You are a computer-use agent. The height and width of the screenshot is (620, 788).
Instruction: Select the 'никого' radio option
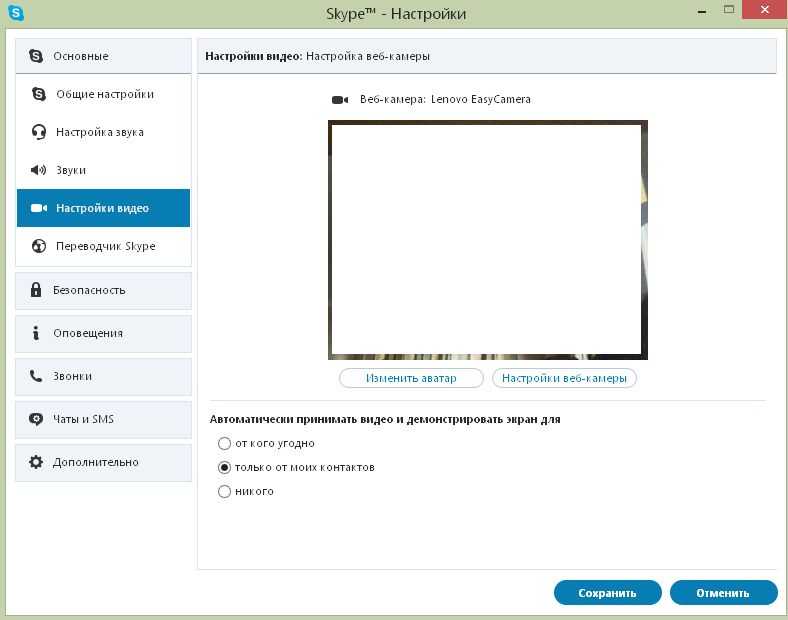pyautogui.click(x=224, y=491)
